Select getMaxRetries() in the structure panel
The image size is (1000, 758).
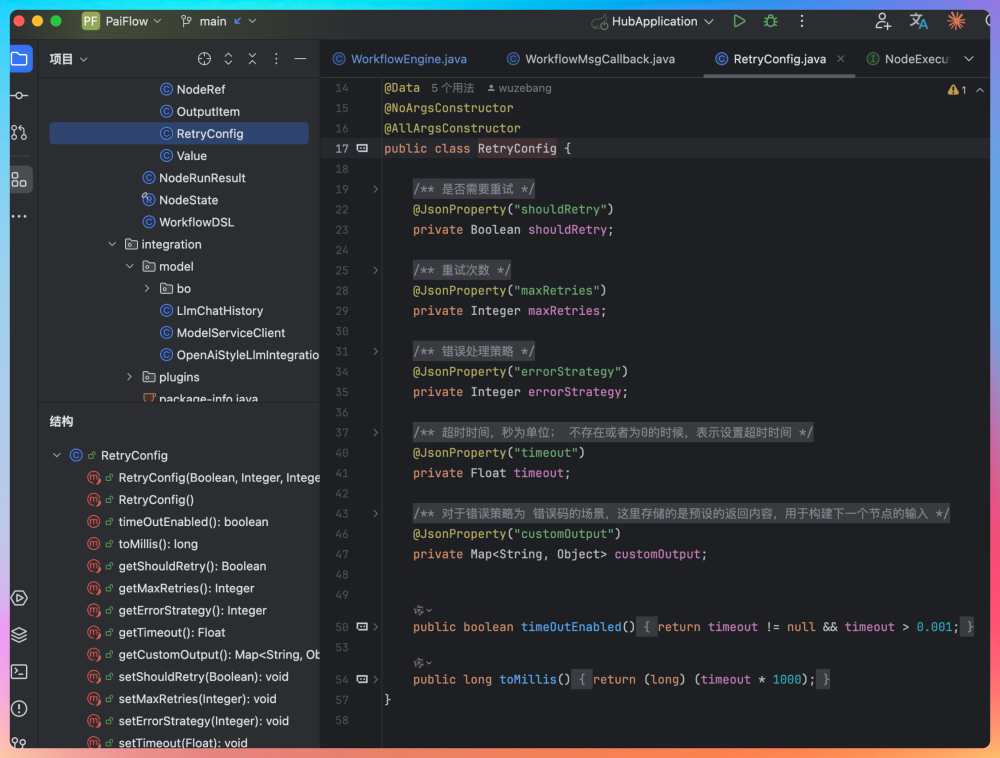186,588
